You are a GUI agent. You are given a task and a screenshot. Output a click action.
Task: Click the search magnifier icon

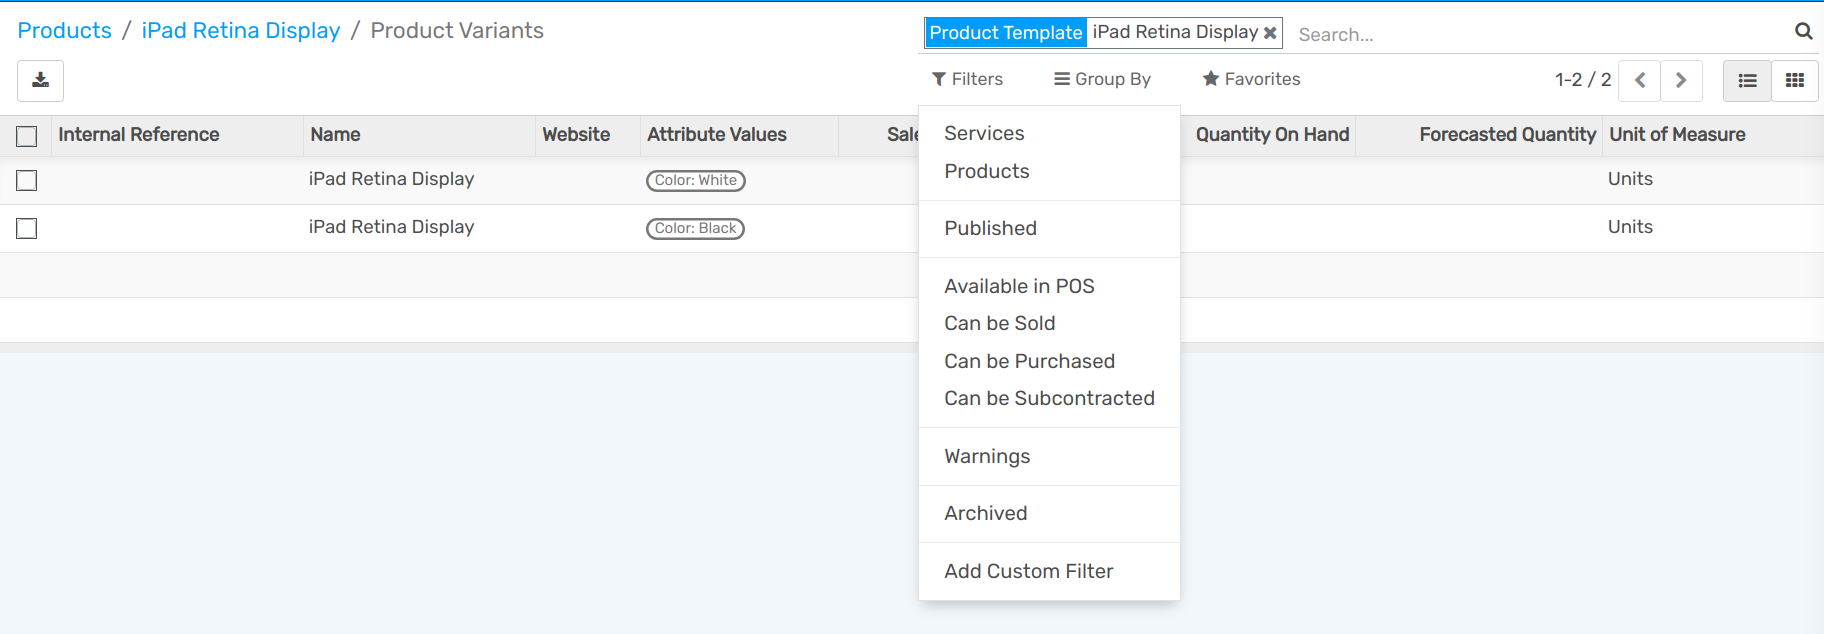point(1803,32)
